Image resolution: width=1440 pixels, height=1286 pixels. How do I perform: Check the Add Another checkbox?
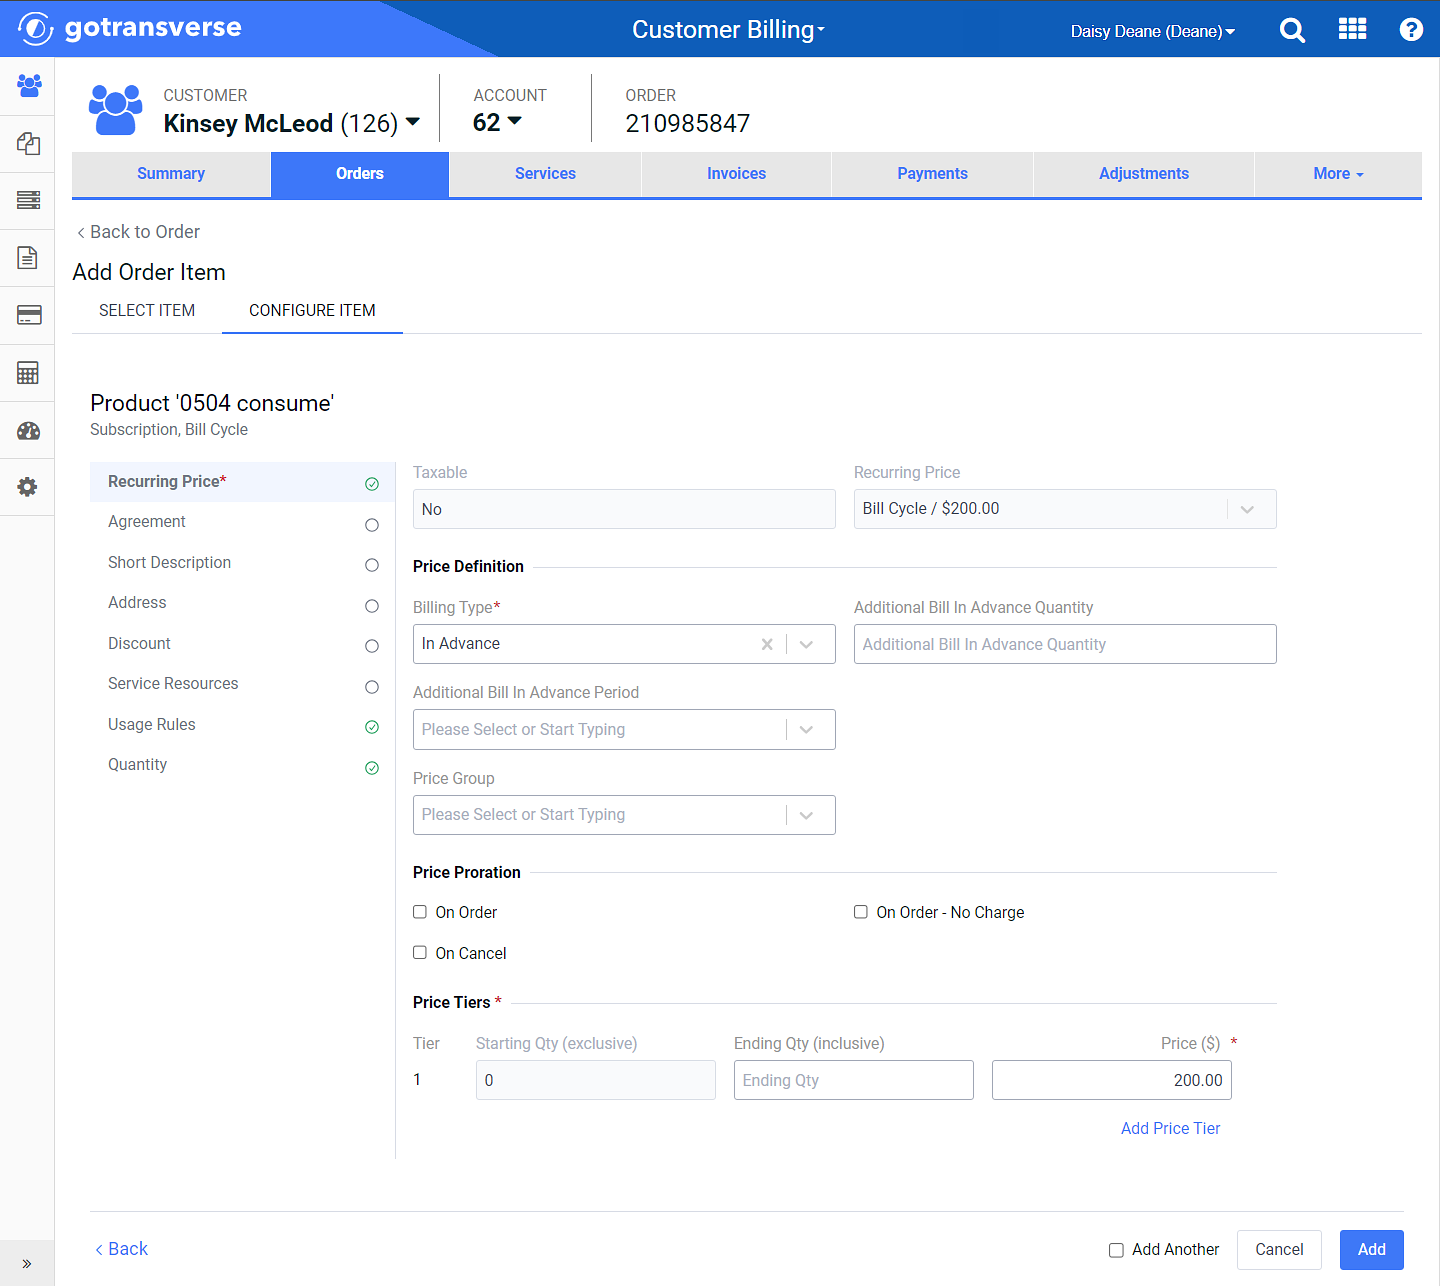coord(1116,1250)
